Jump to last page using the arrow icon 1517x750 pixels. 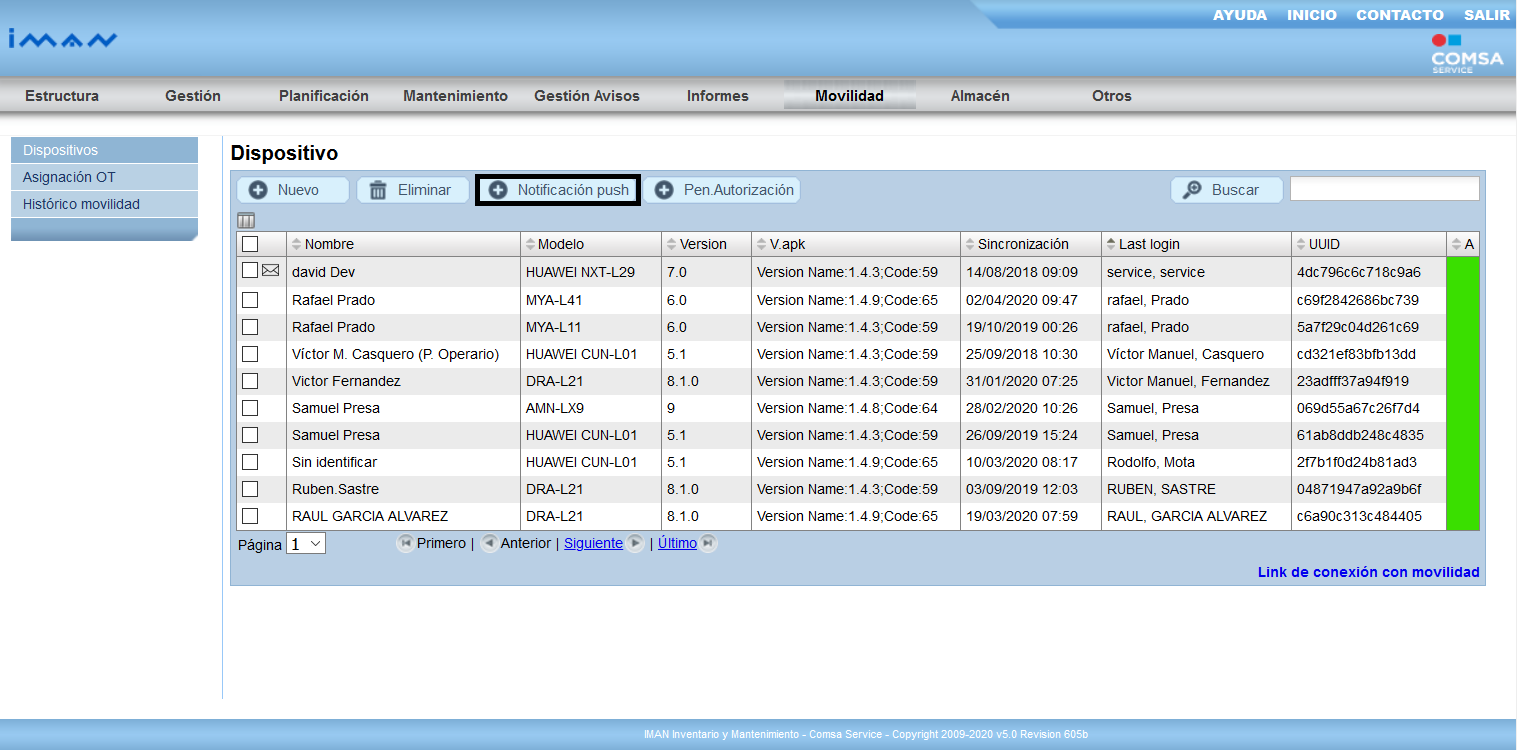coord(708,543)
